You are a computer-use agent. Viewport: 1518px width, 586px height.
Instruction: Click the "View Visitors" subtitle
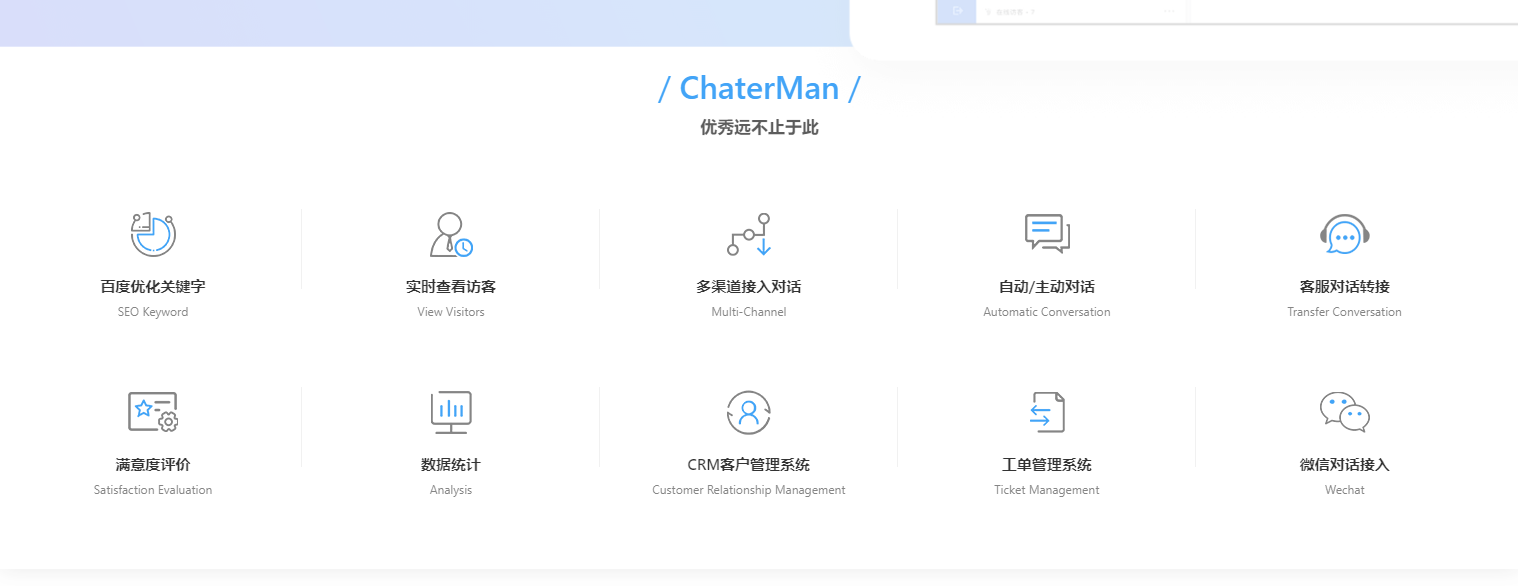[x=451, y=312]
